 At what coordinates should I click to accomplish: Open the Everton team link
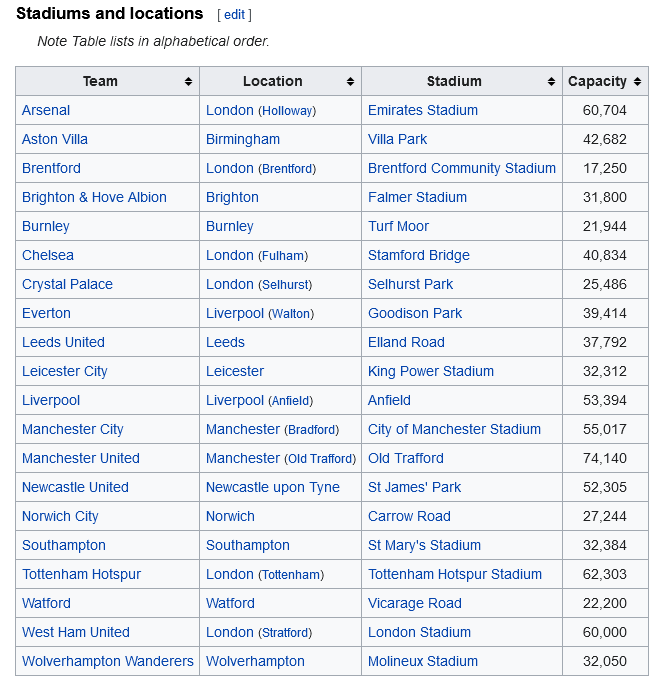click(x=46, y=313)
